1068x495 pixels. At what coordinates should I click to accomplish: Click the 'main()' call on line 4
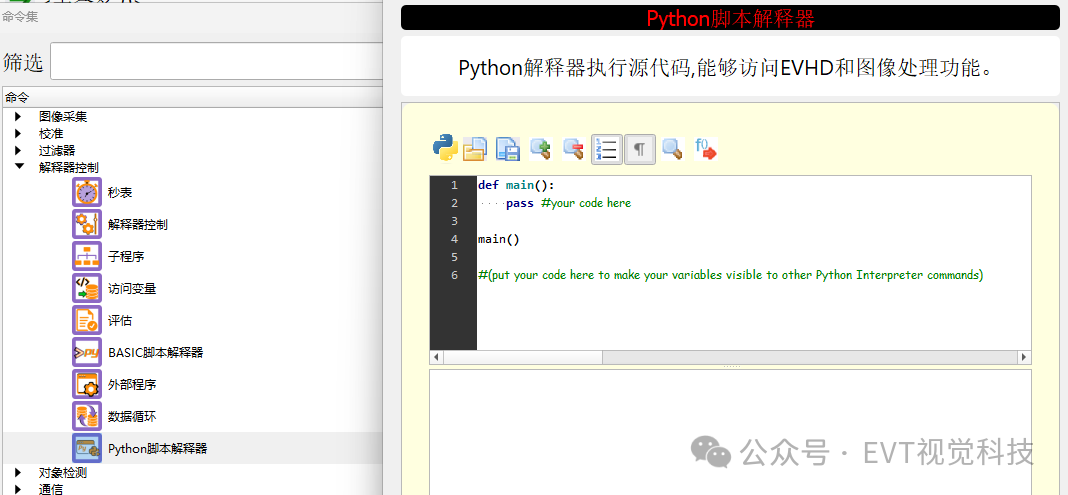tap(499, 239)
